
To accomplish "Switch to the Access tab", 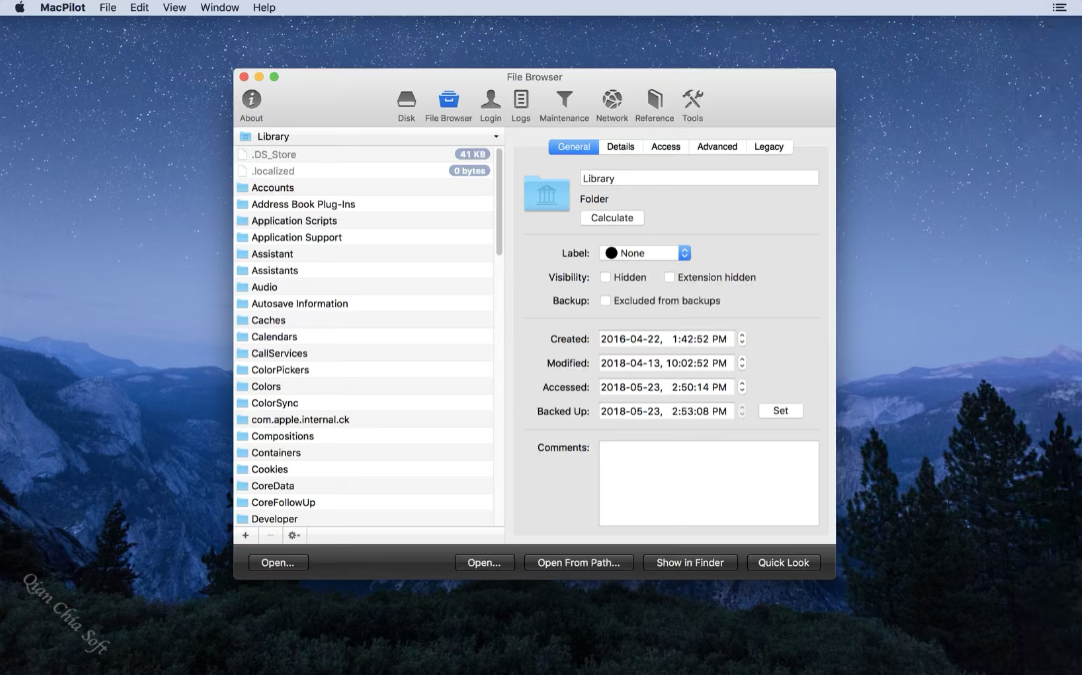I will (666, 147).
